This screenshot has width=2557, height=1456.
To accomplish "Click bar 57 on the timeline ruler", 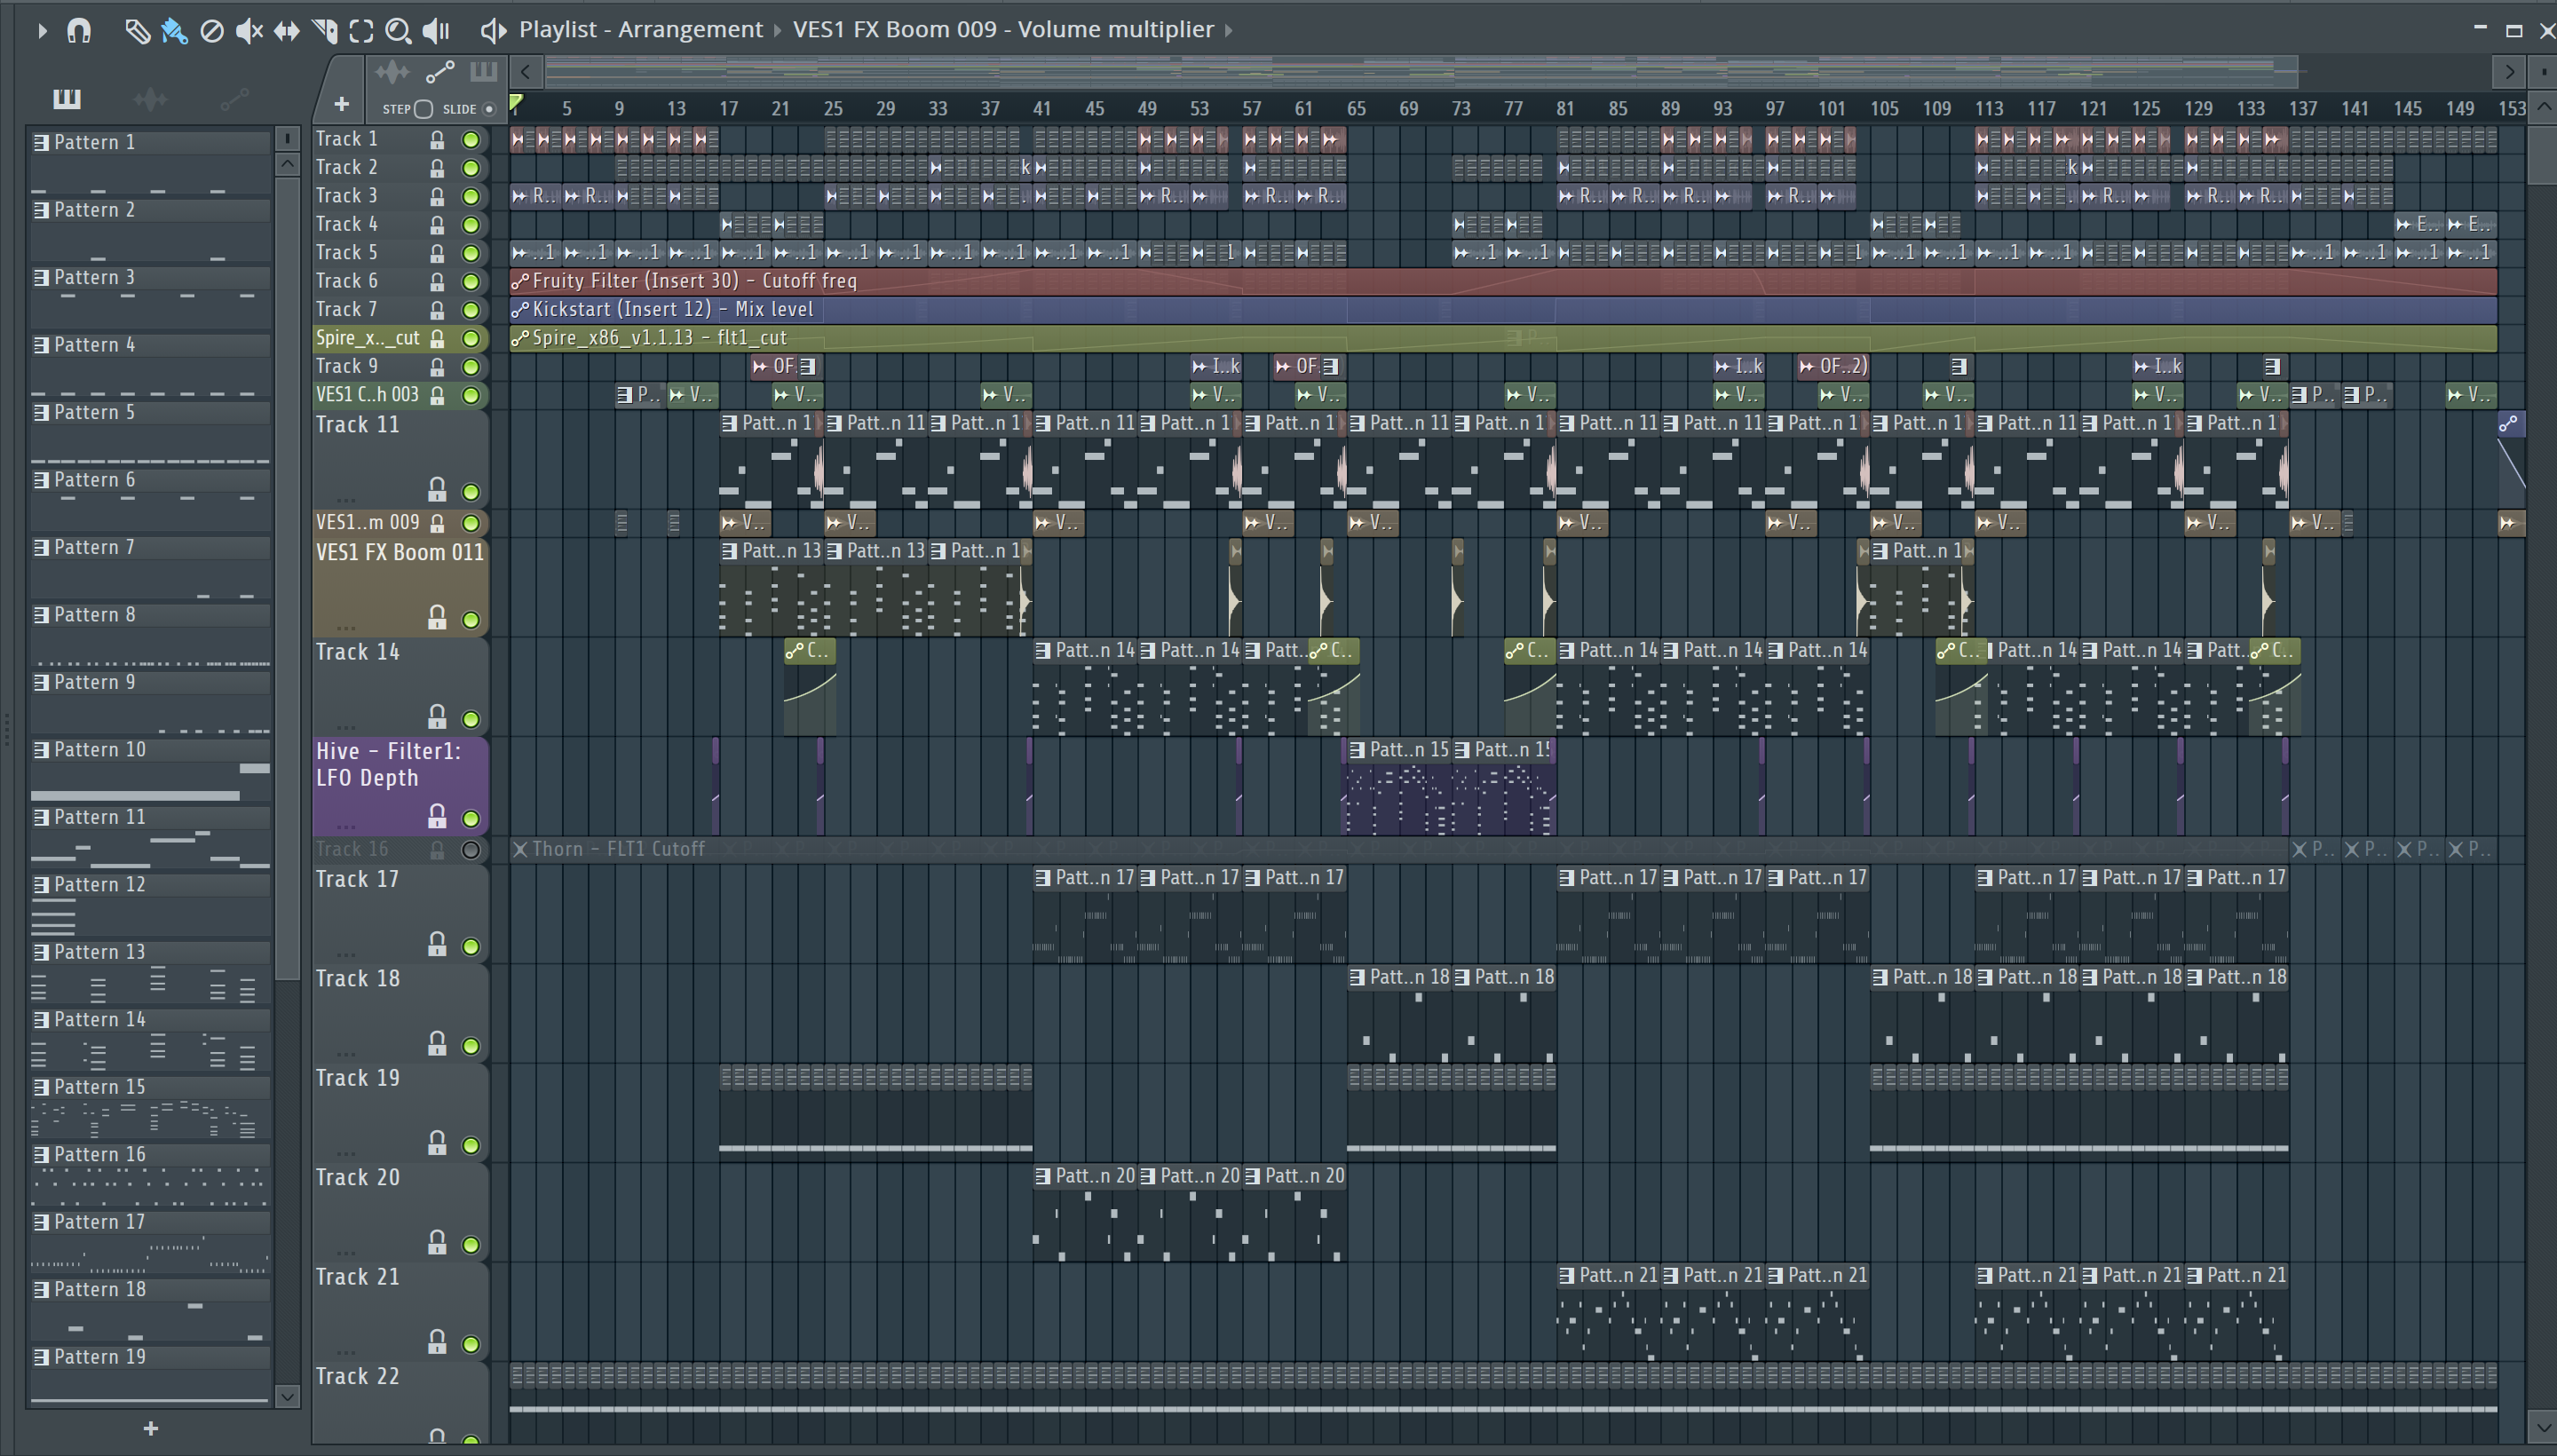I will pyautogui.click(x=1251, y=109).
